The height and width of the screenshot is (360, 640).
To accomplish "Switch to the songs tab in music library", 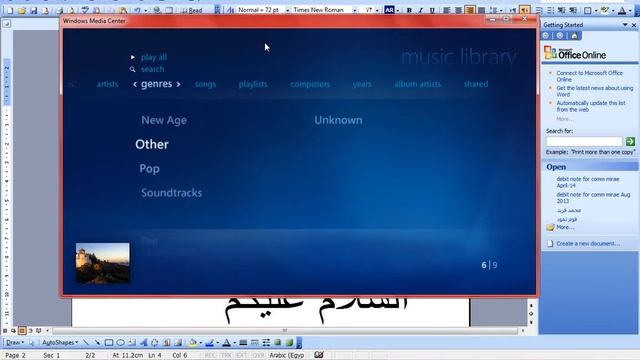I will 205,84.
